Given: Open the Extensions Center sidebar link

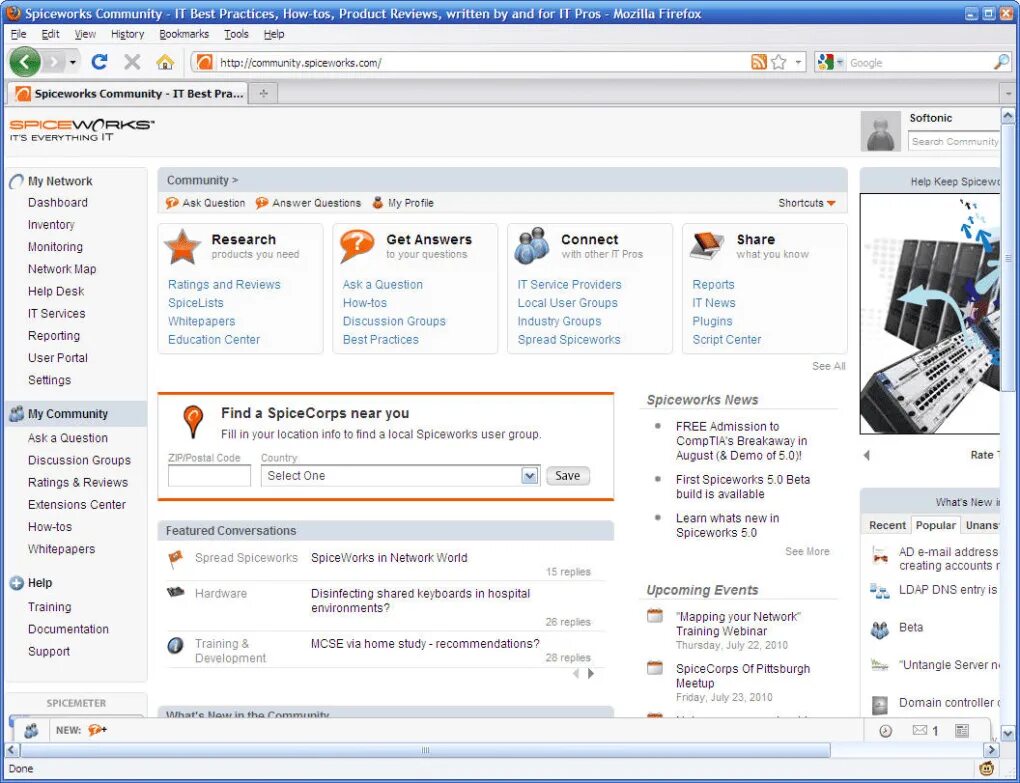Looking at the screenshot, I should point(77,505).
